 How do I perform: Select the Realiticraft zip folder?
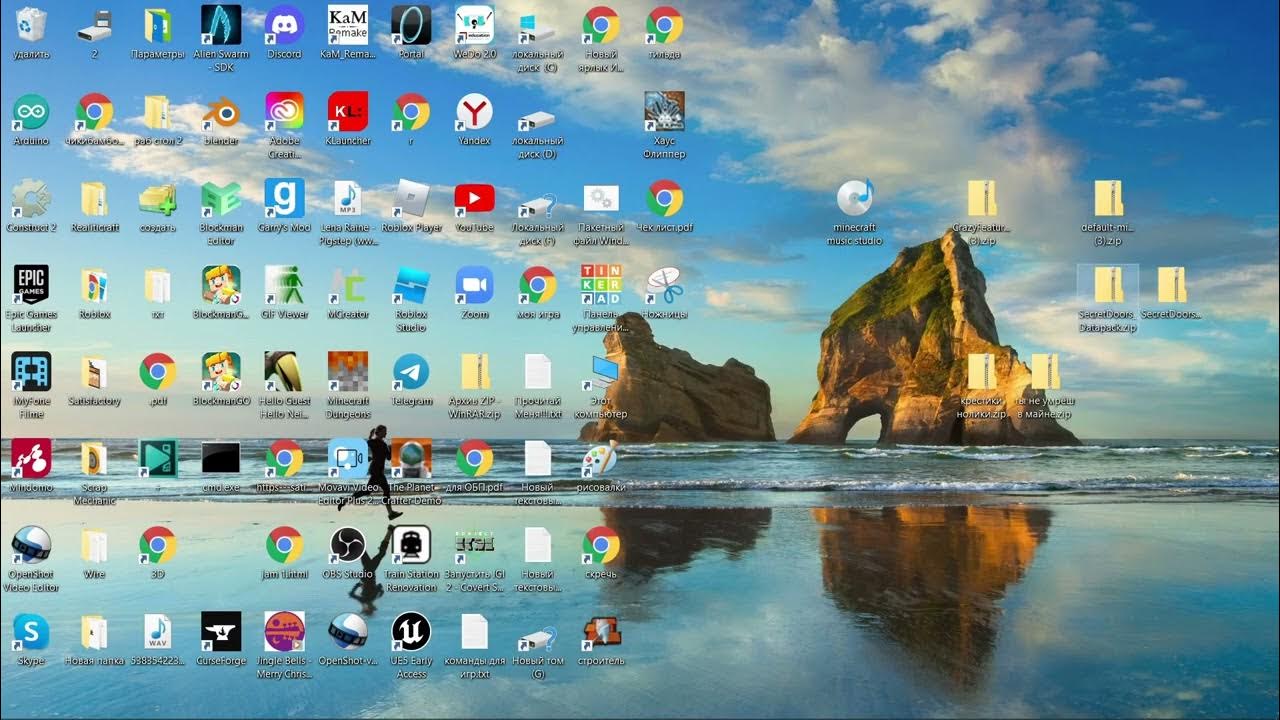click(x=94, y=198)
